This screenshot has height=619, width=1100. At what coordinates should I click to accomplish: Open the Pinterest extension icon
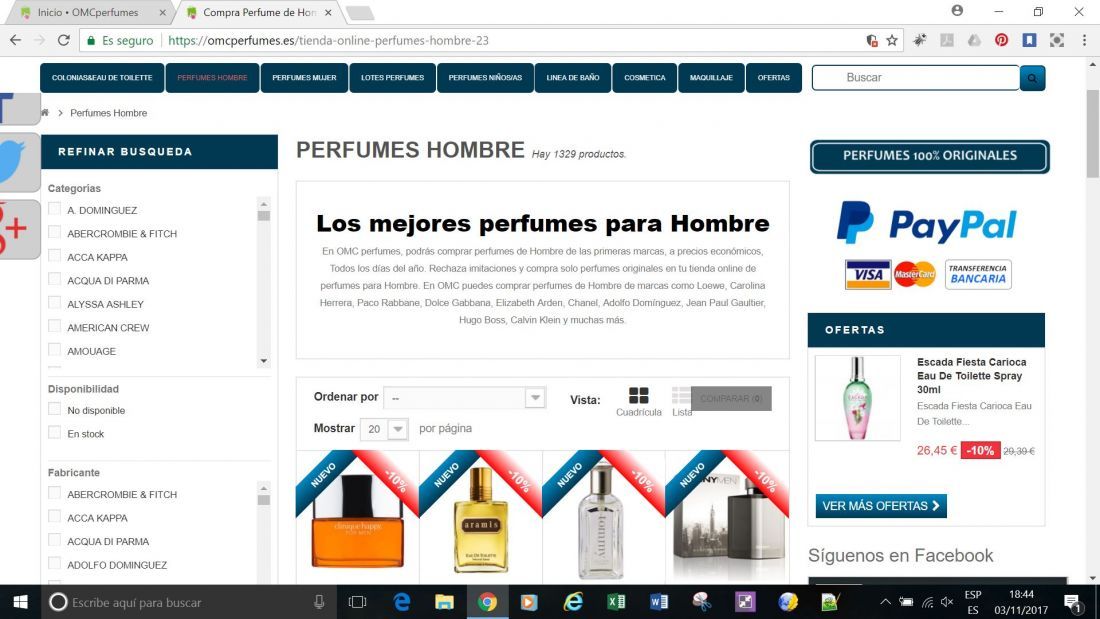tap(1001, 41)
